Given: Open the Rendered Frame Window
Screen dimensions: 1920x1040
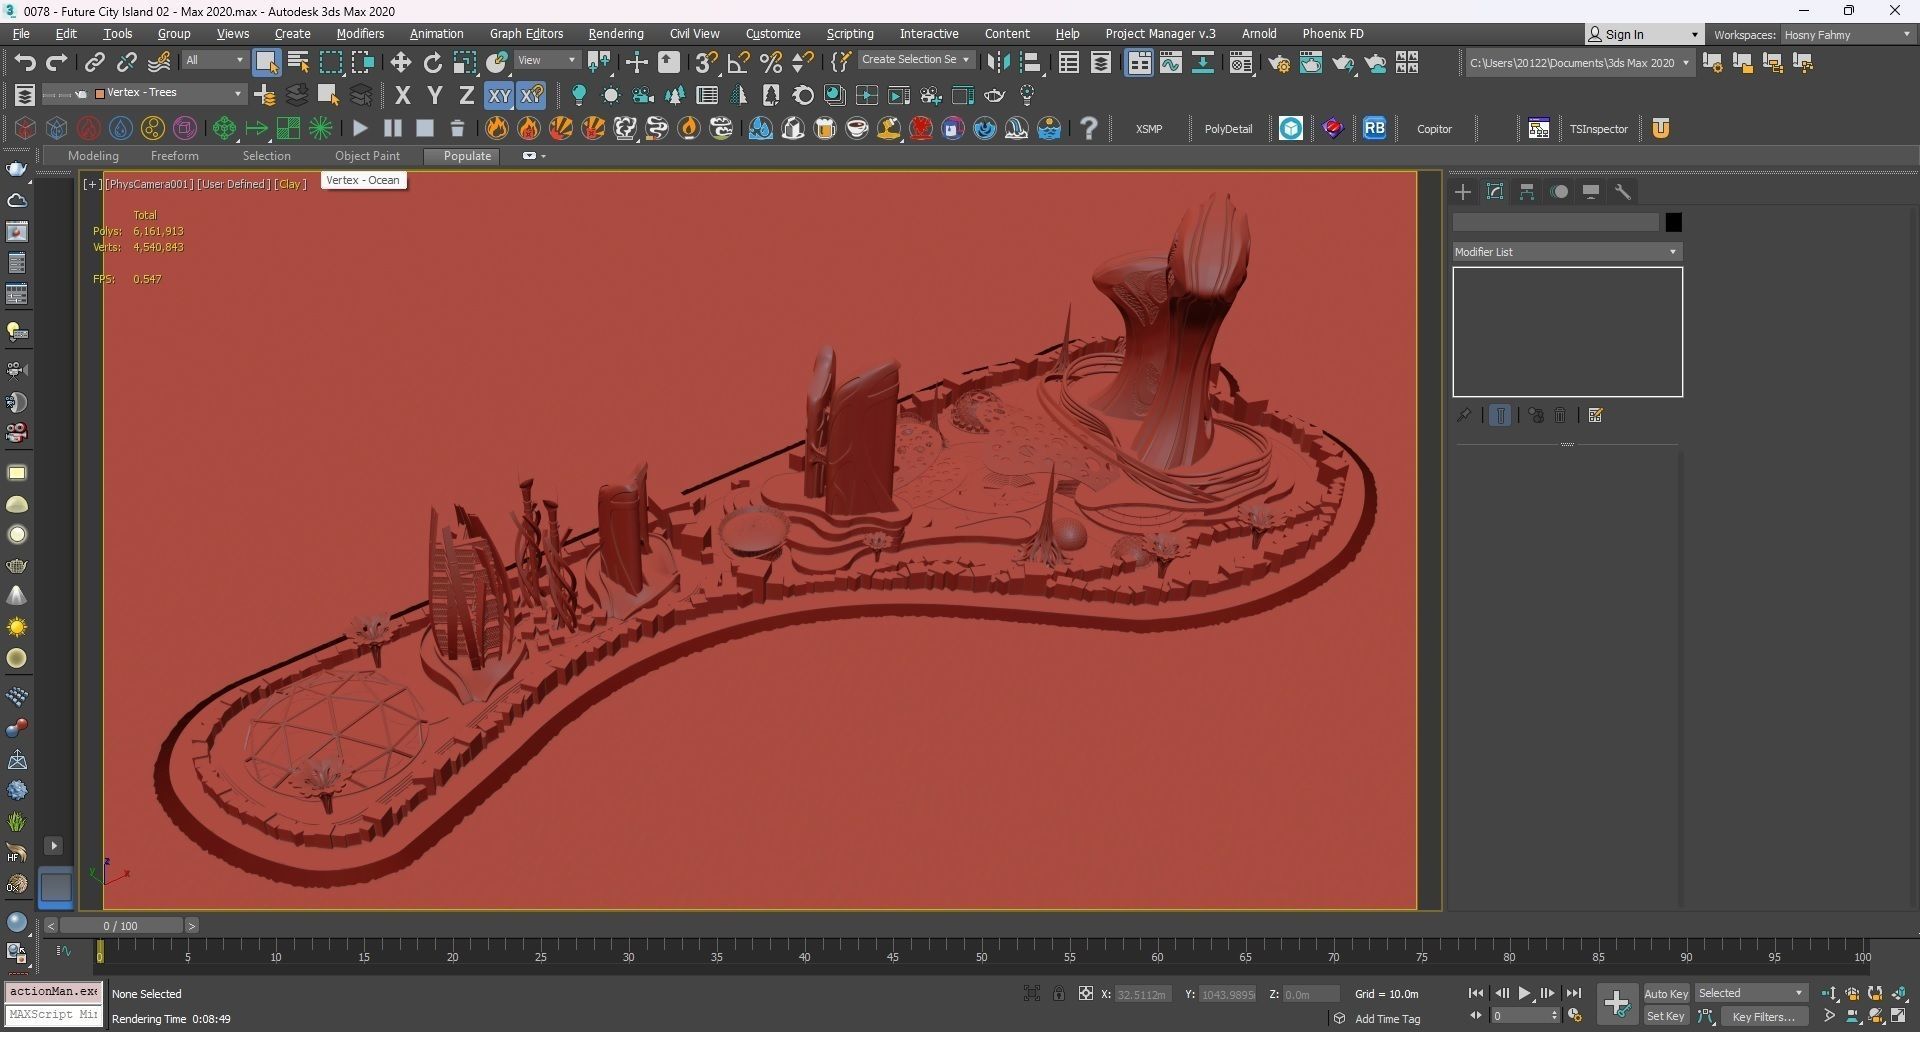Looking at the screenshot, I should 1311,63.
